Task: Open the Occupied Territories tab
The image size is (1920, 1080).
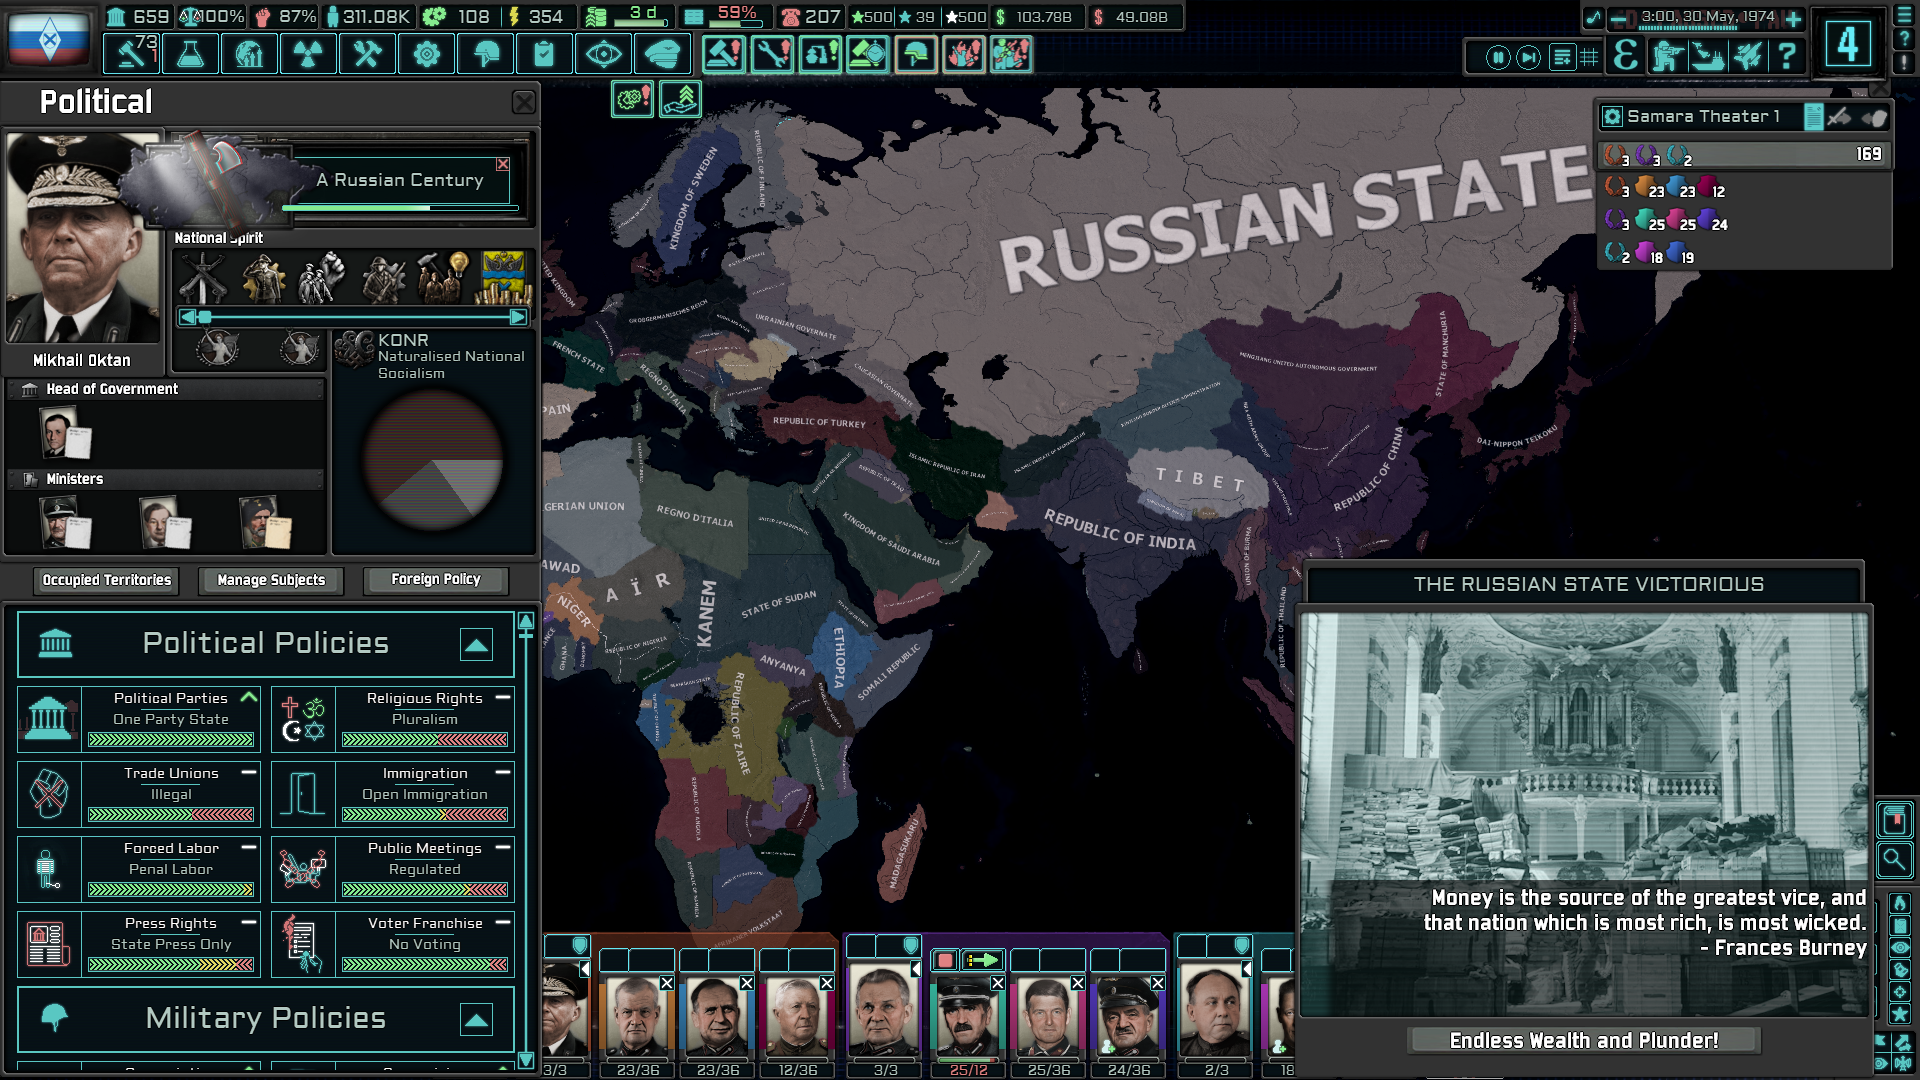Action: tap(107, 580)
